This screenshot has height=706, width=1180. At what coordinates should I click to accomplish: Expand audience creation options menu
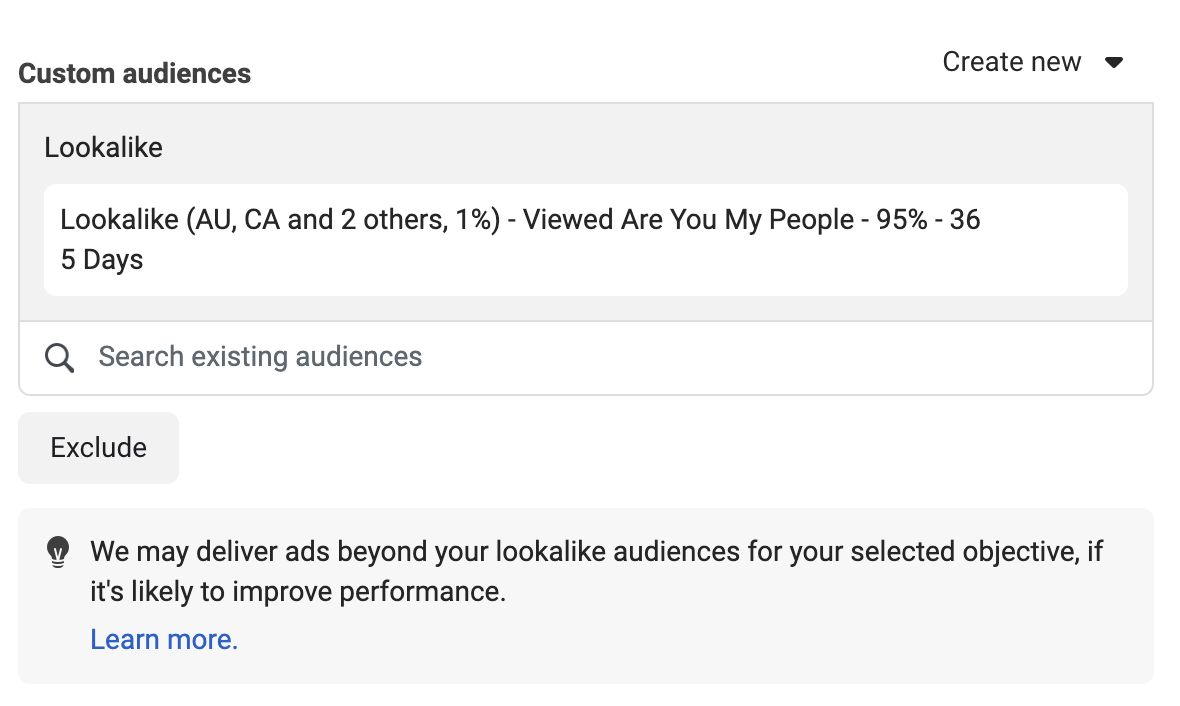coord(1032,62)
